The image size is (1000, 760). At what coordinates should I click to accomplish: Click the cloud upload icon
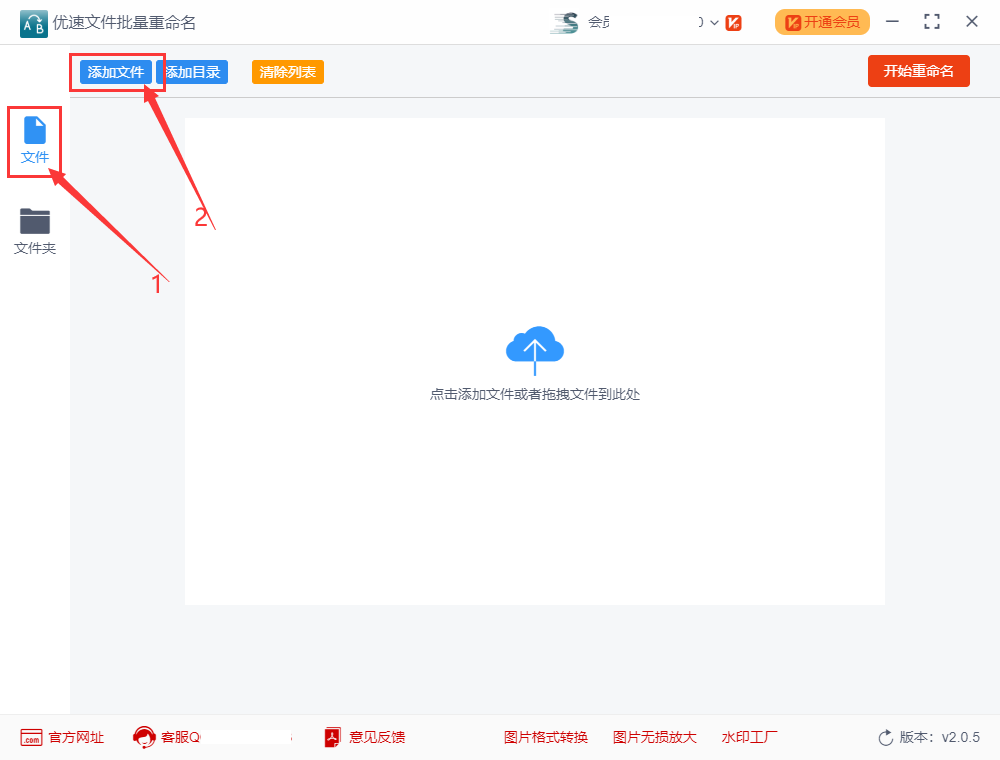click(x=534, y=349)
